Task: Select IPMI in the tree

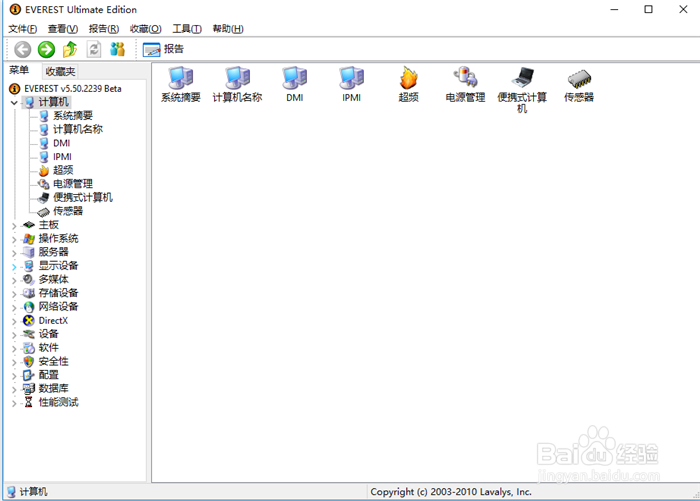Action: 62,157
